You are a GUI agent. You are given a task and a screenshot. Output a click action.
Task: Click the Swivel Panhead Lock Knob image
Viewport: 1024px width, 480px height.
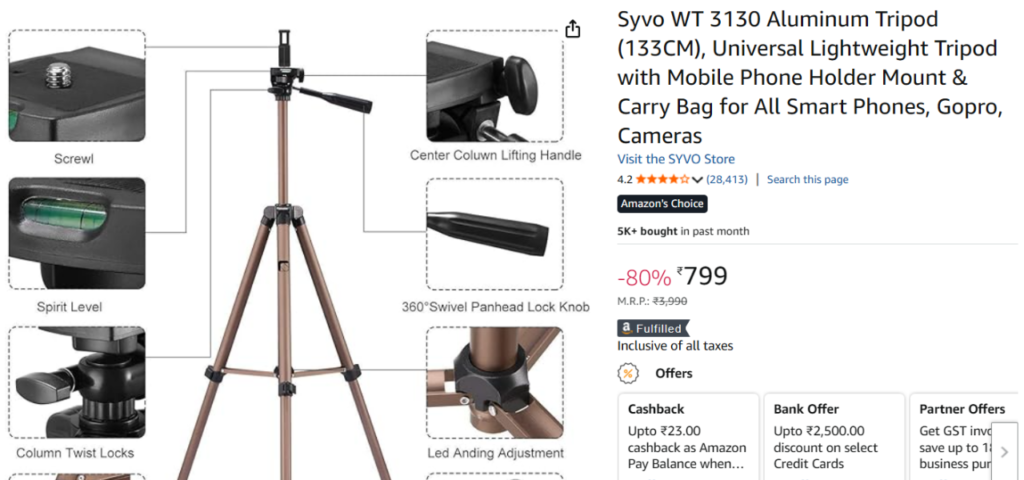pos(495,234)
